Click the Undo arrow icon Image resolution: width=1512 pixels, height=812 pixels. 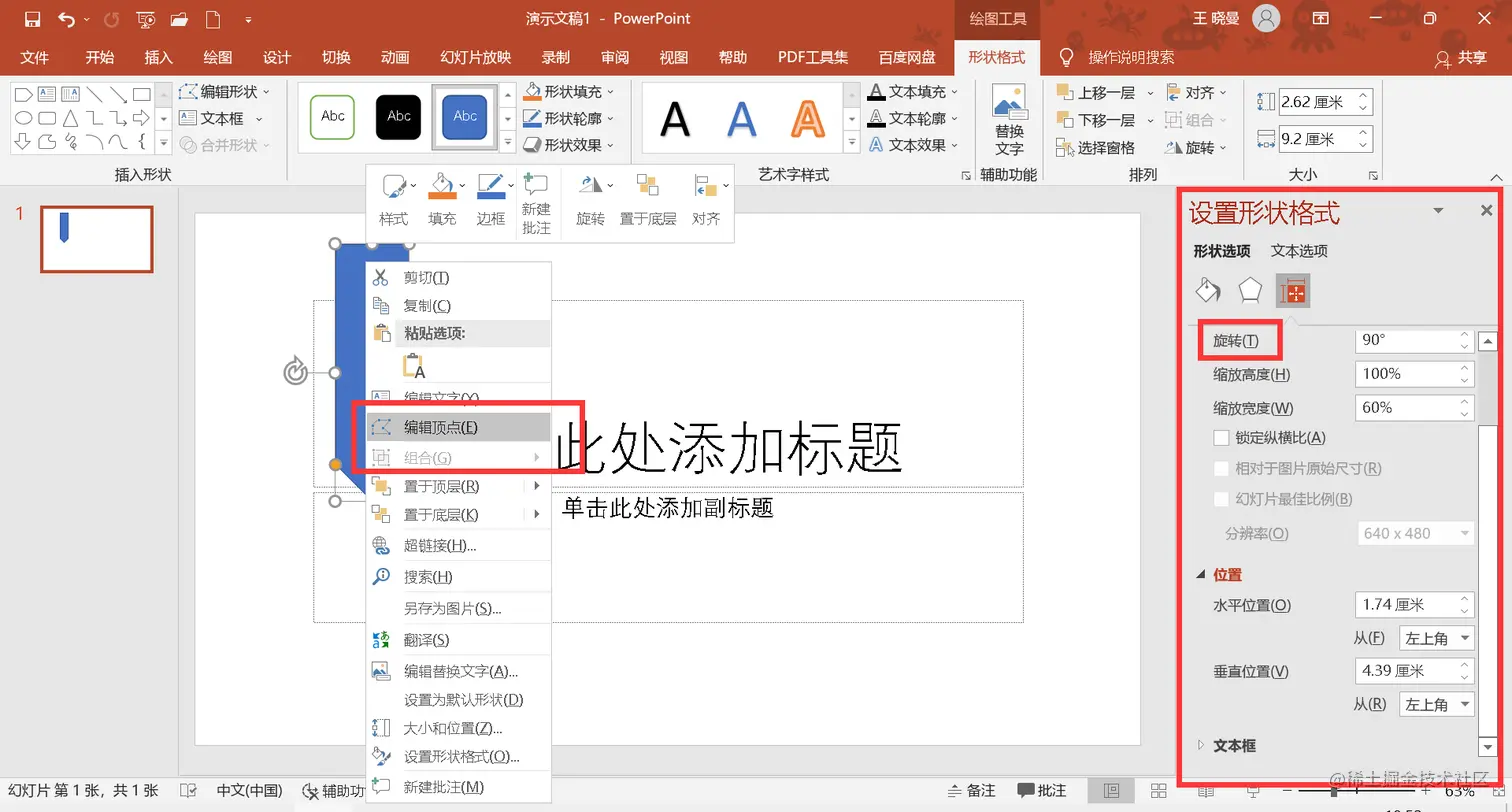point(66,18)
